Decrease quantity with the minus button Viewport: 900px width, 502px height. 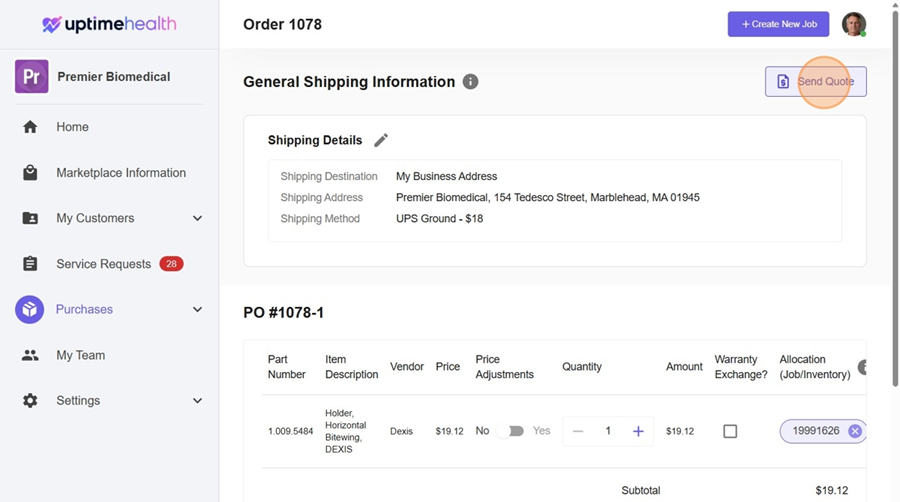coord(578,431)
